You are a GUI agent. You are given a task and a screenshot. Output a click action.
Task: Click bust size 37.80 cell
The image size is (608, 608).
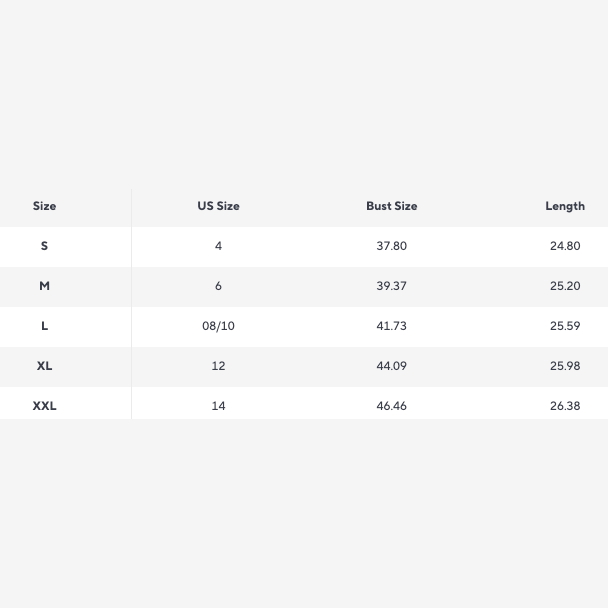391,246
